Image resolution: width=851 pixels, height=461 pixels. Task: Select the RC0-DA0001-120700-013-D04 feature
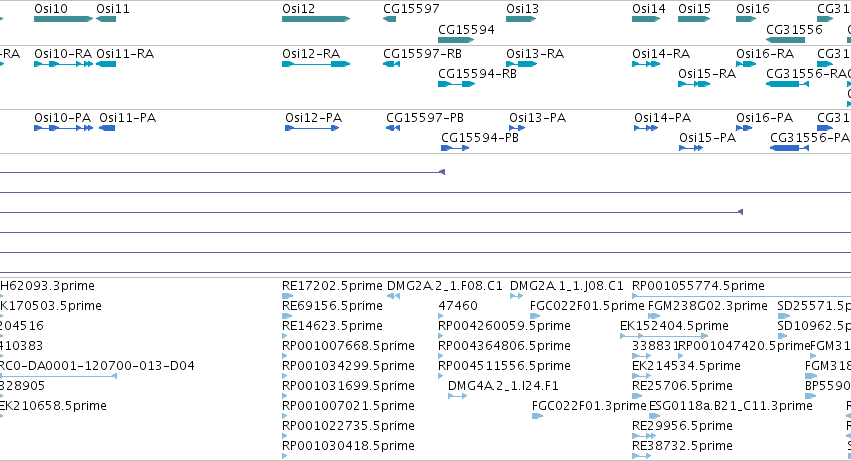(58, 376)
